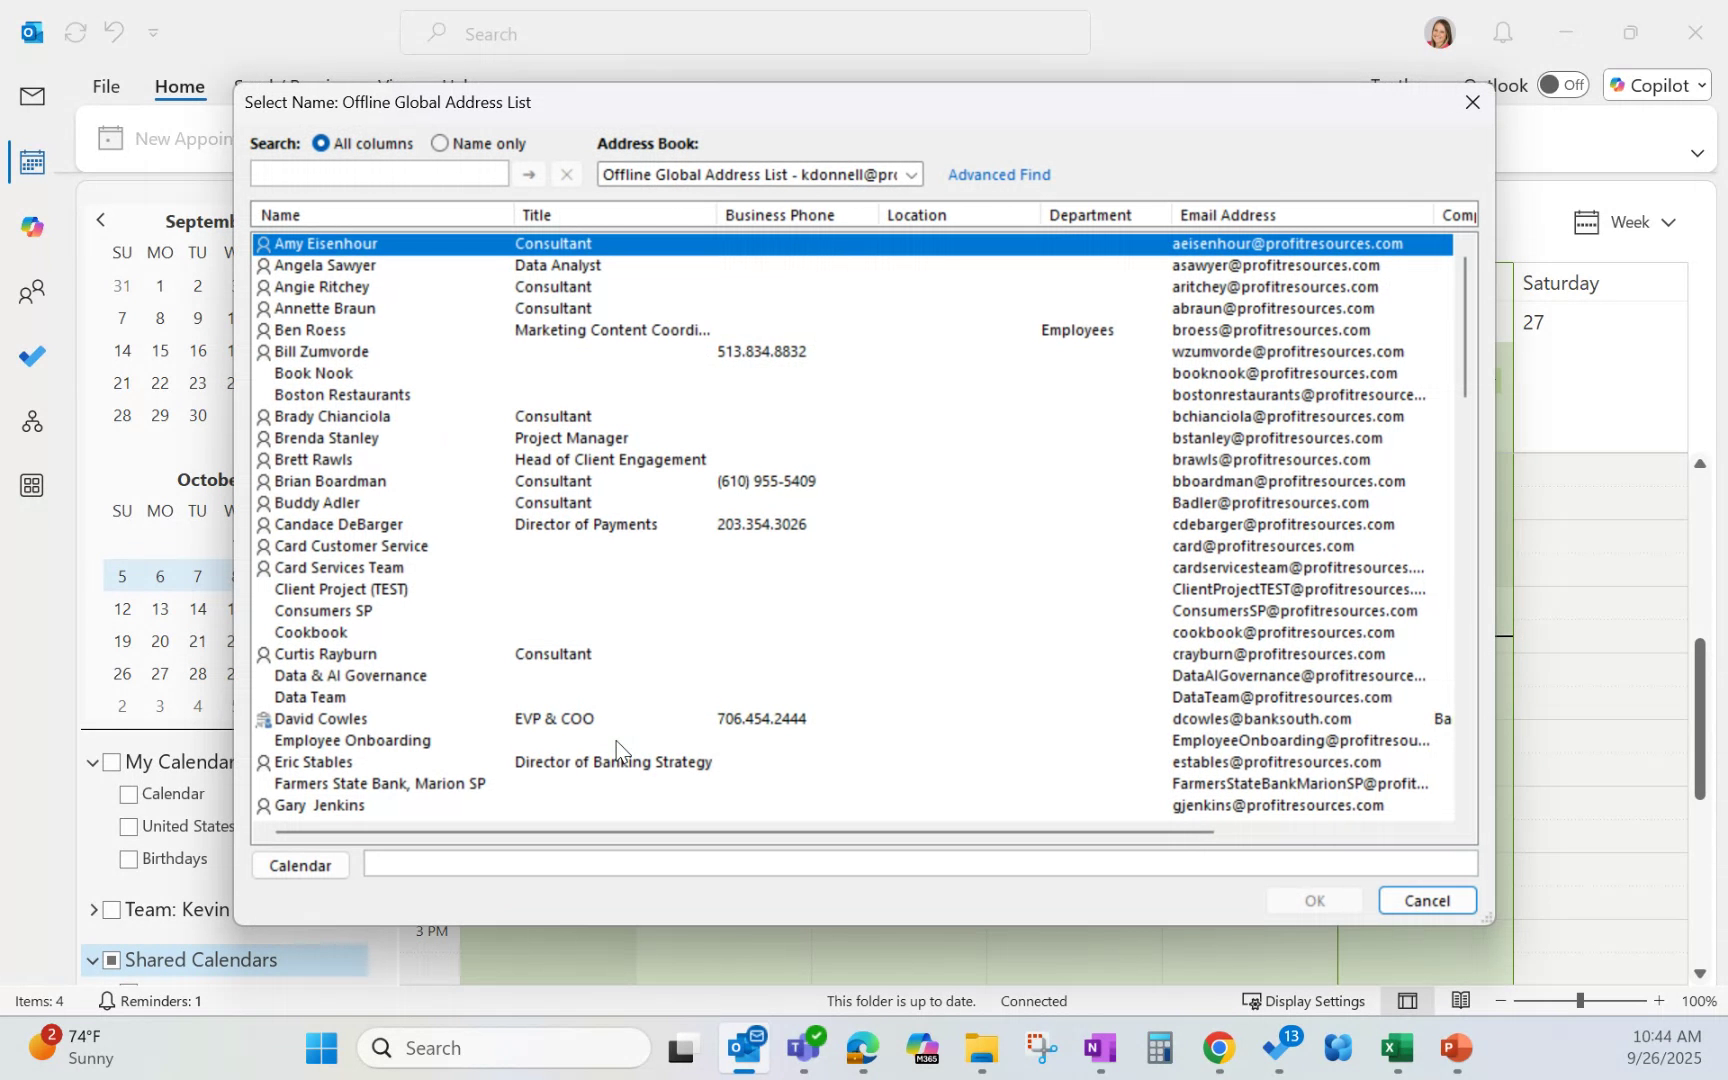Open the People view in the sidebar
The image size is (1728, 1080).
tap(31, 291)
